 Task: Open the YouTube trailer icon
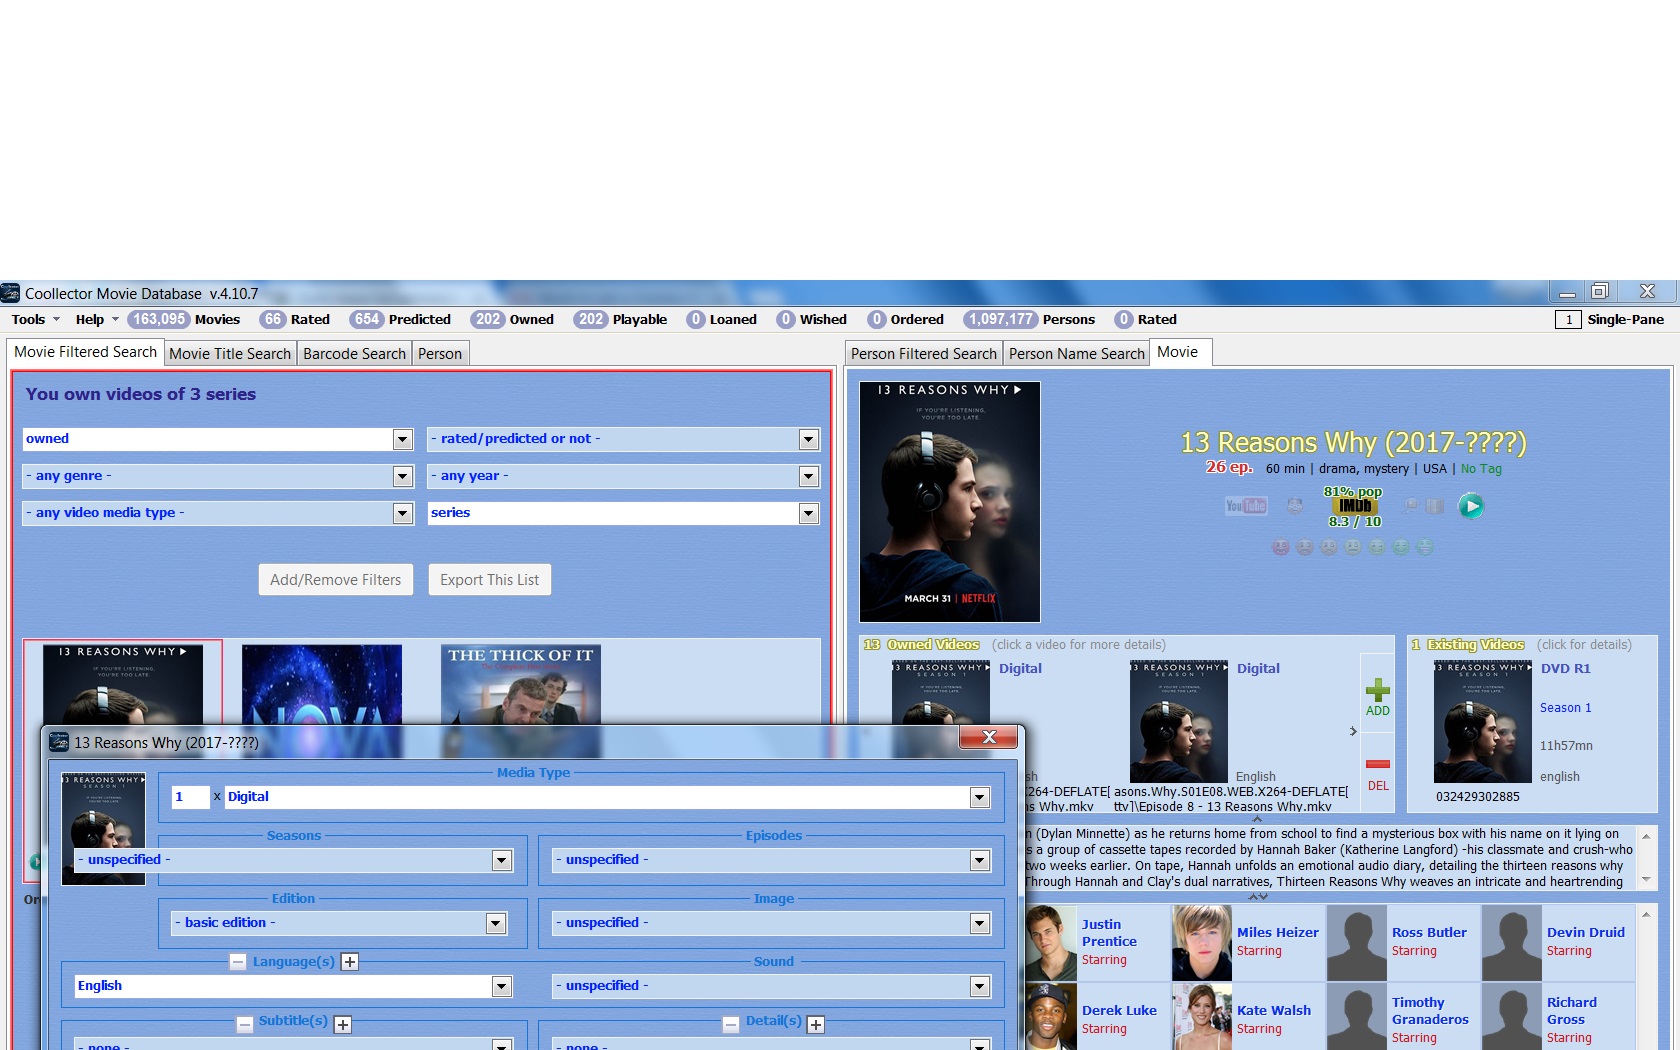coord(1246,506)
